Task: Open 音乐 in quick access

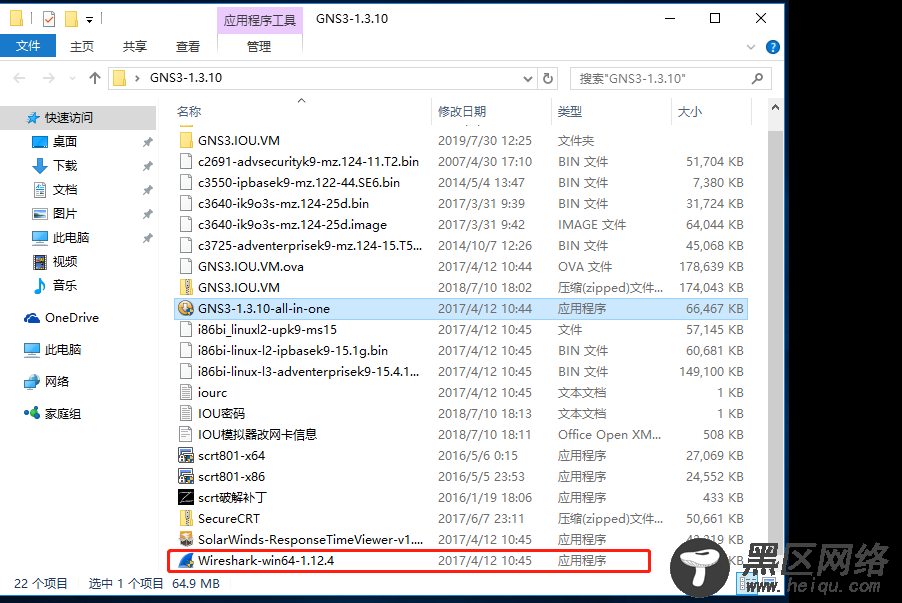Action: click(55, 285)
